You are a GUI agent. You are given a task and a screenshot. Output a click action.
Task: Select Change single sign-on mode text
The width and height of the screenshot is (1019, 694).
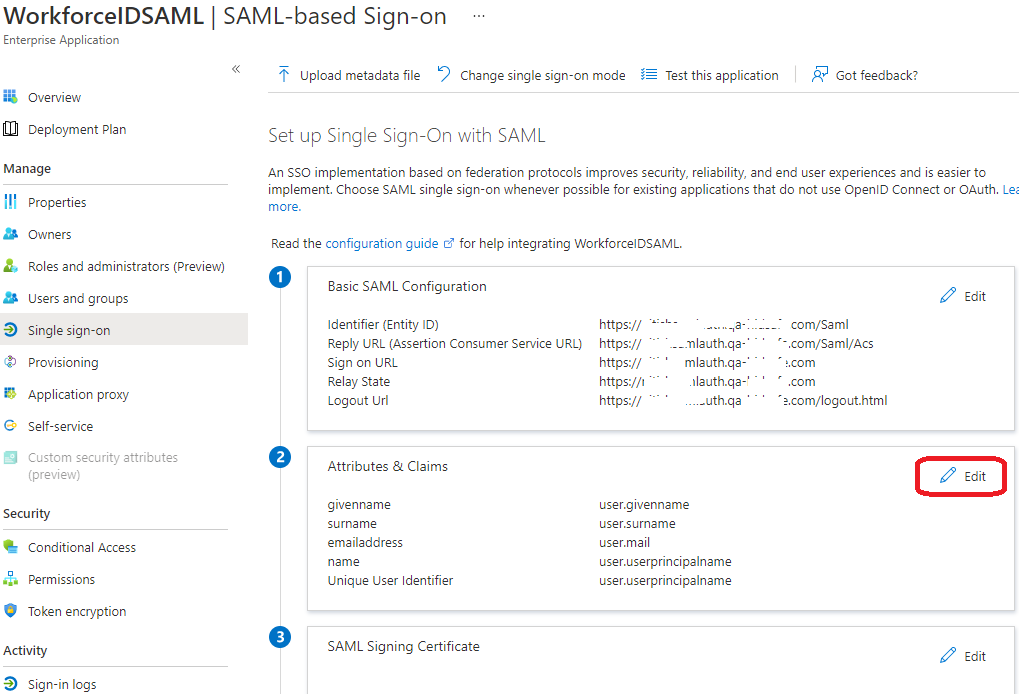point(543,75)
